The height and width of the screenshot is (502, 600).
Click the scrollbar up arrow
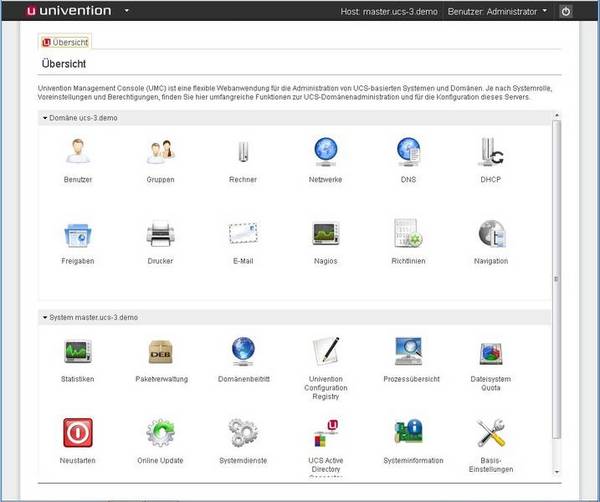coord(557,115)
